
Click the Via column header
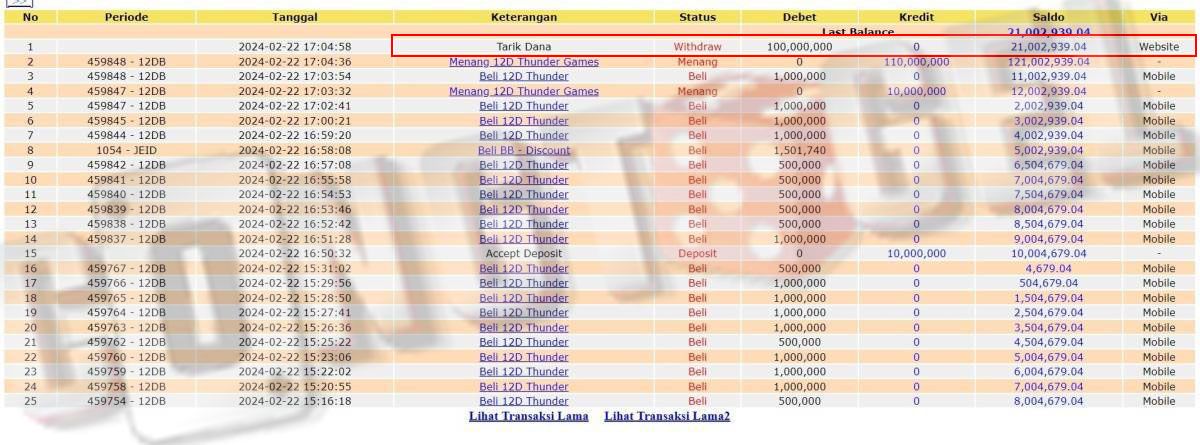click(x=1159, y=17)
